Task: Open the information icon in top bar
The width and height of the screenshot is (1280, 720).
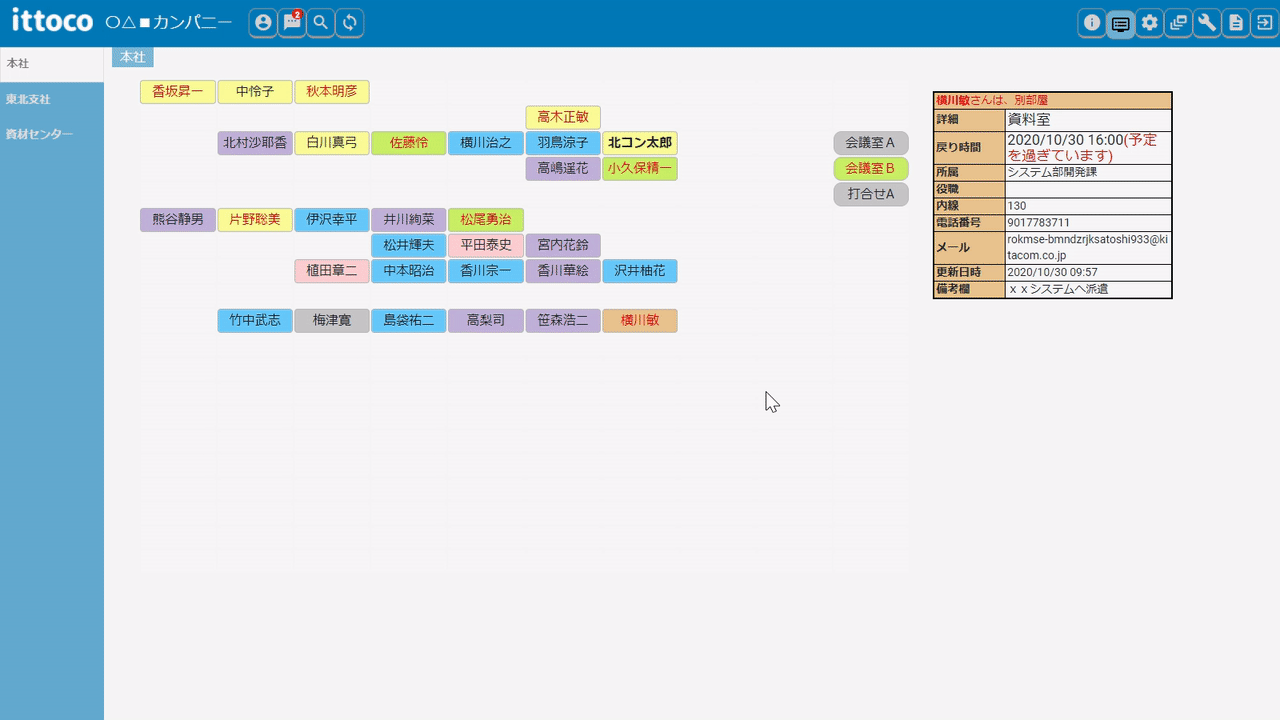Action: [x=1092, y=23]
